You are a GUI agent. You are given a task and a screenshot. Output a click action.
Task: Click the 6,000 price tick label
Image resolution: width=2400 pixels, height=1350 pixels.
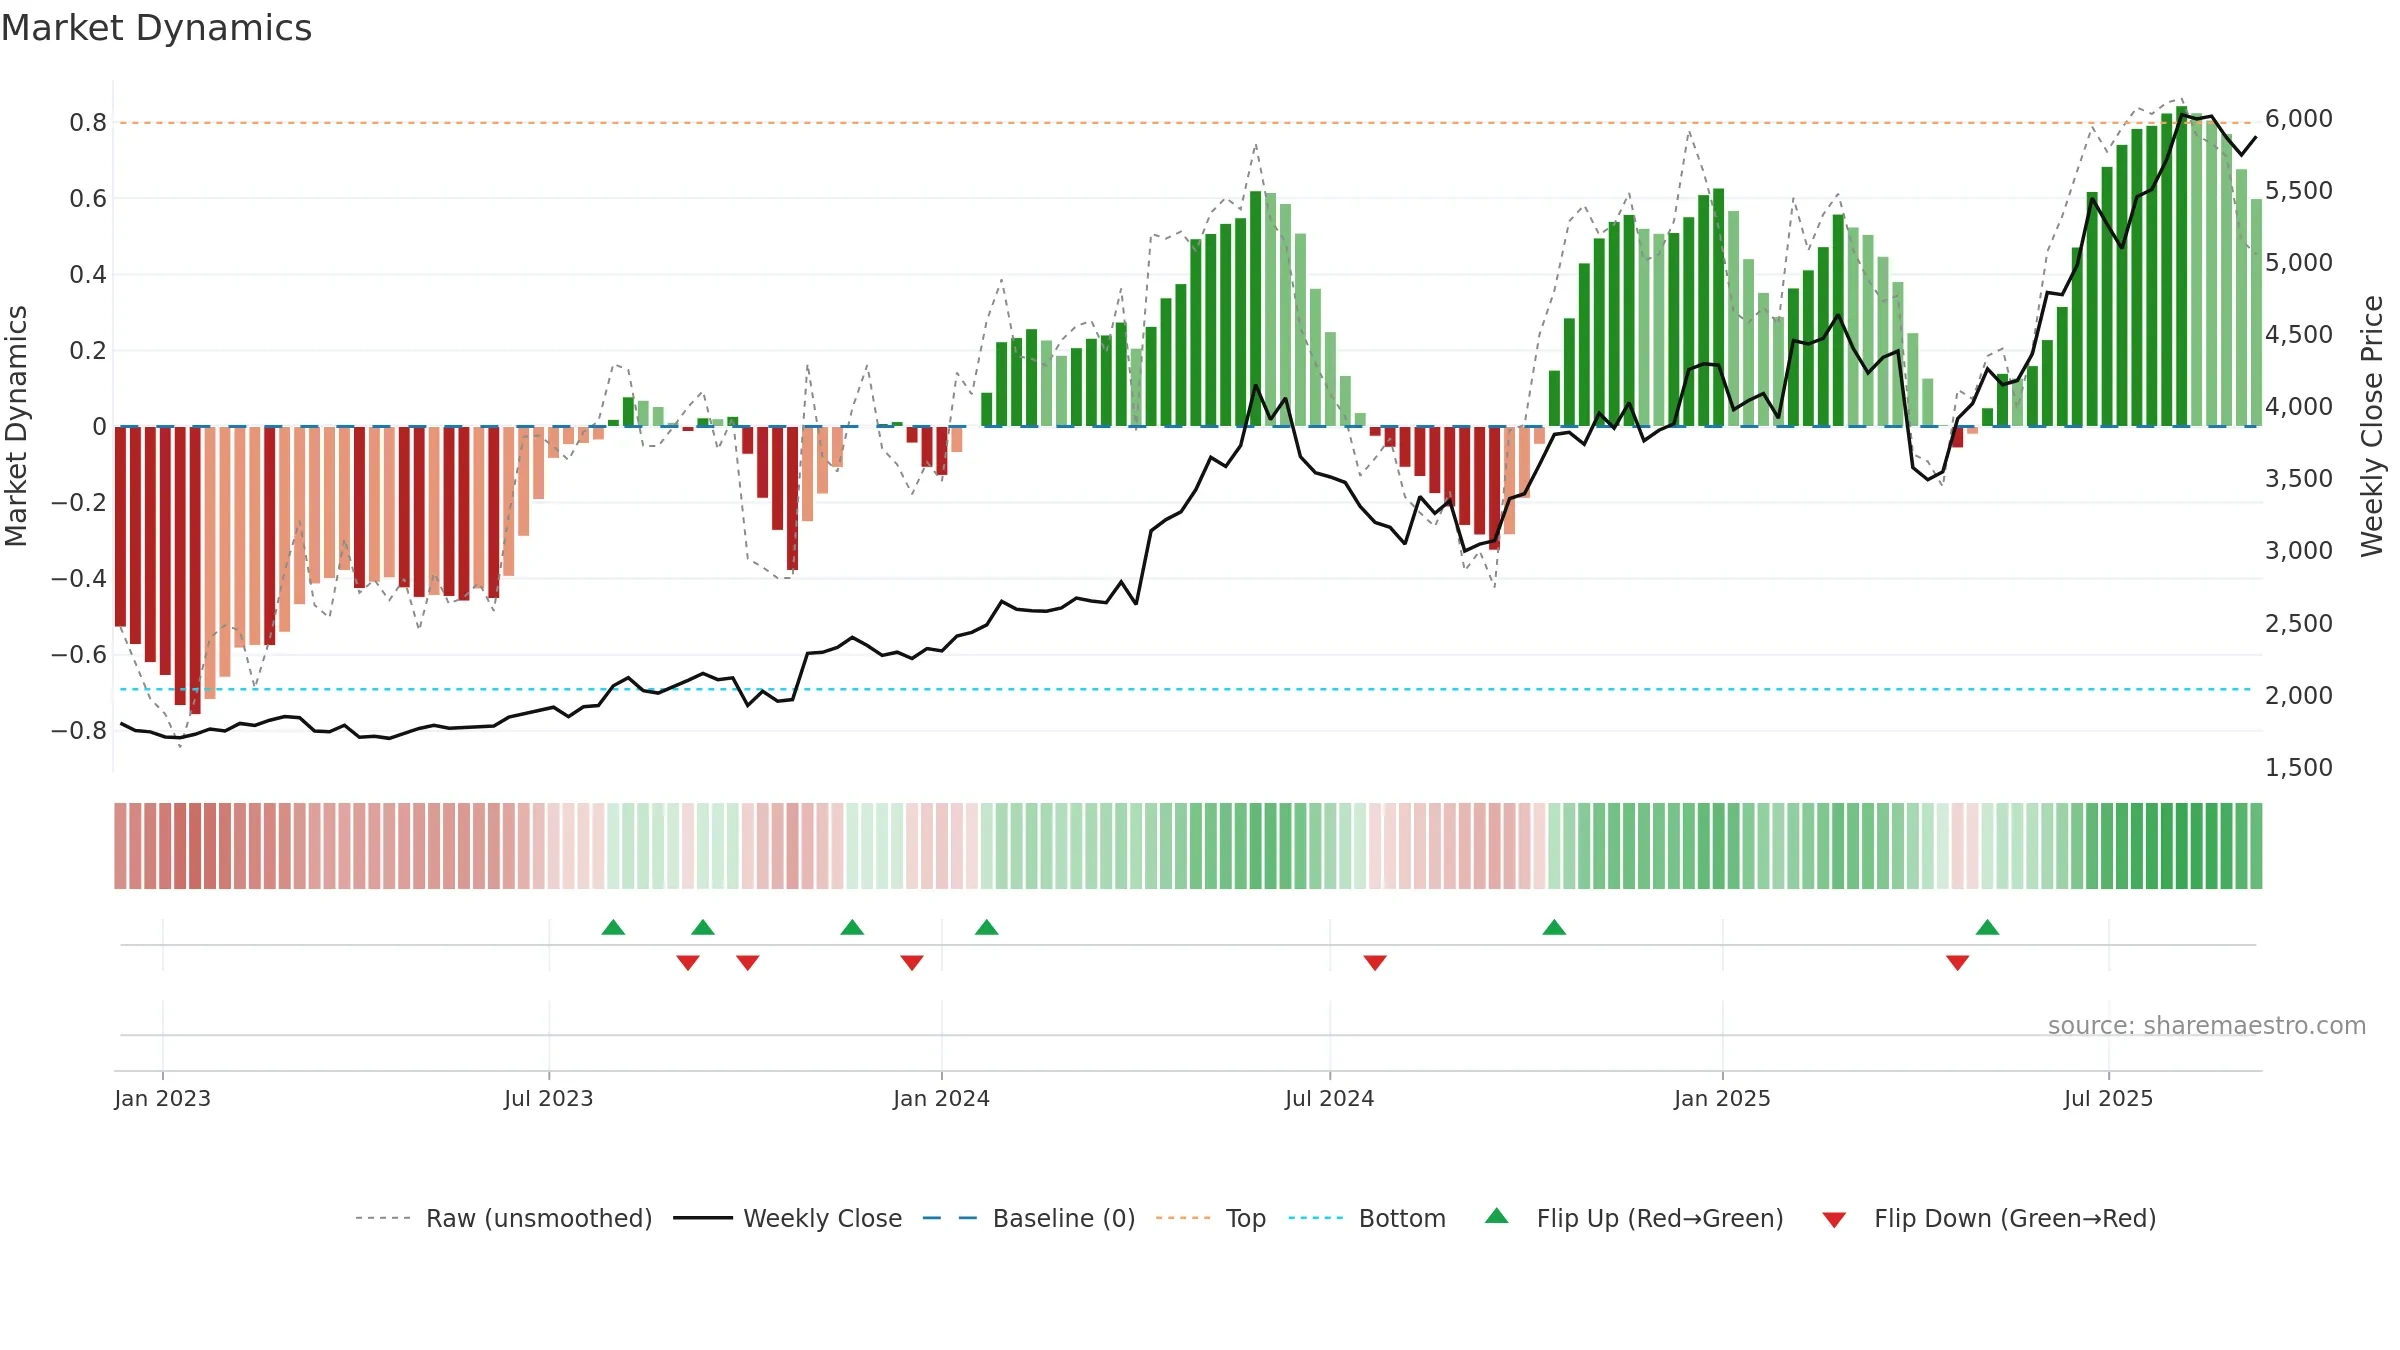(2299, 119)
